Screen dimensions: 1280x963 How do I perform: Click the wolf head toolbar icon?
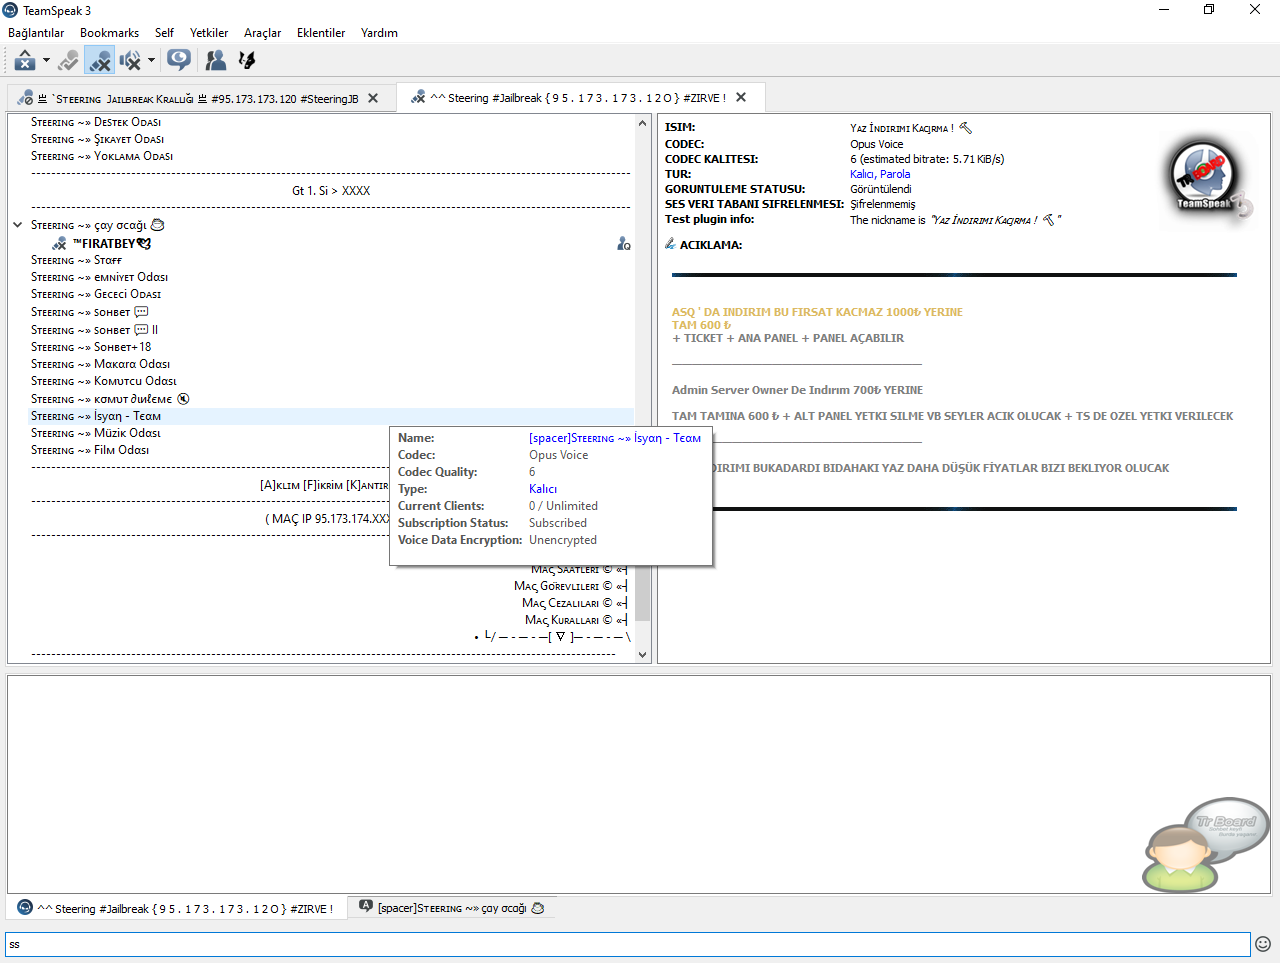pos(247,61)
